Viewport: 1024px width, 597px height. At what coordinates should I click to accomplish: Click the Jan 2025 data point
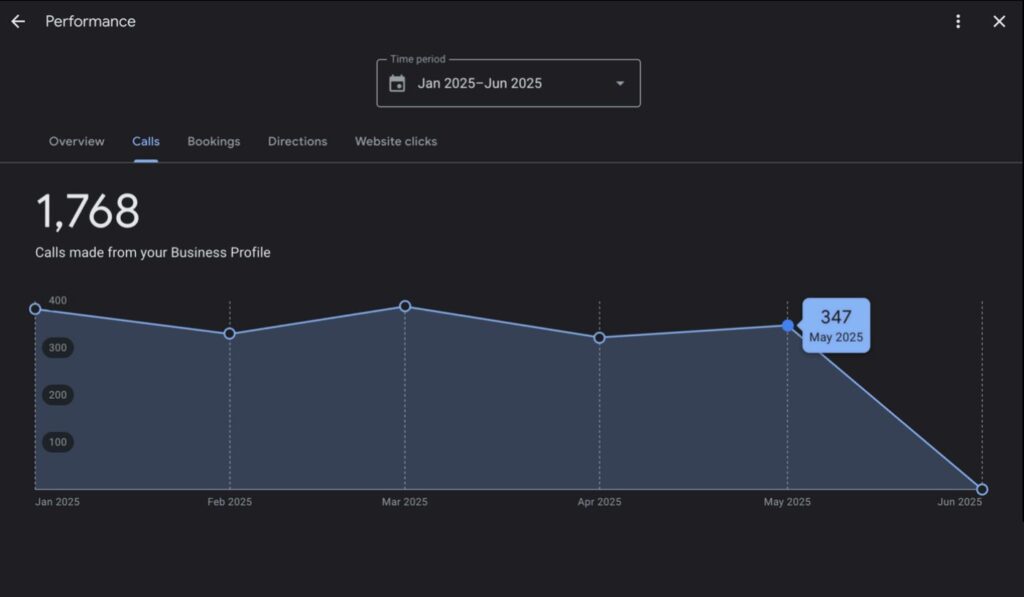tap(35, 309)
